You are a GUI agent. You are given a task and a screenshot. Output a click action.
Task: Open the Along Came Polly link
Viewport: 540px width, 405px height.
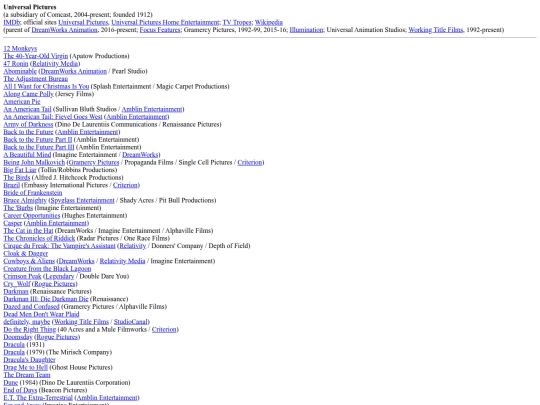[x=29, y=94]
